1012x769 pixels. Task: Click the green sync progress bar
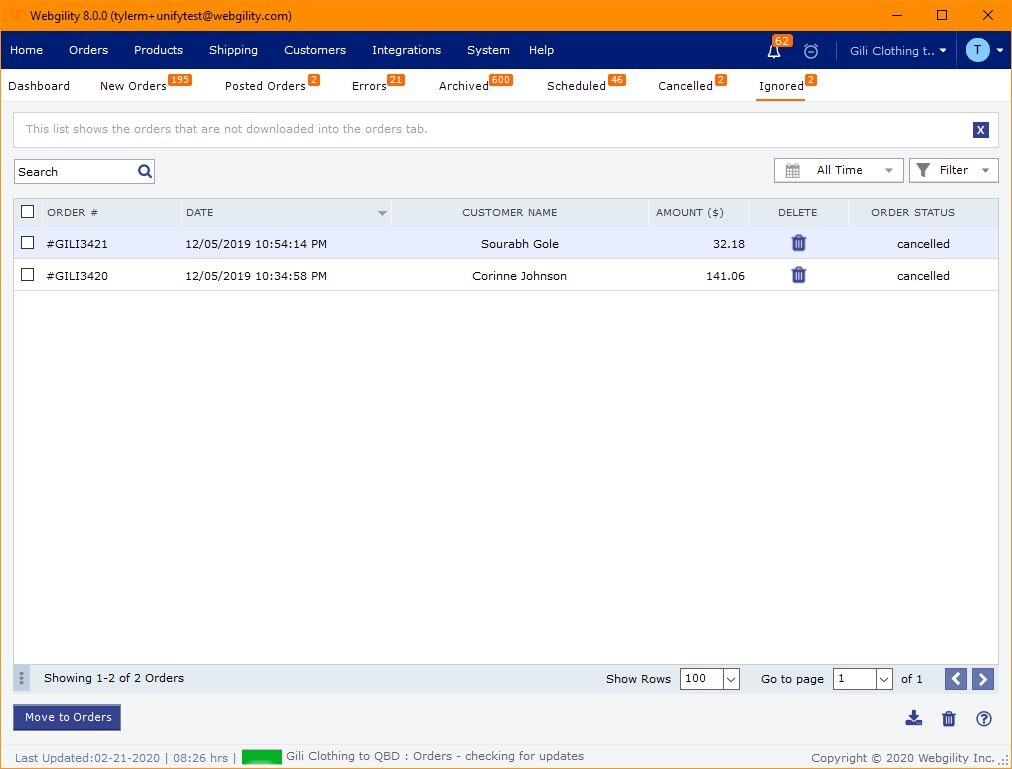(261, 757)
